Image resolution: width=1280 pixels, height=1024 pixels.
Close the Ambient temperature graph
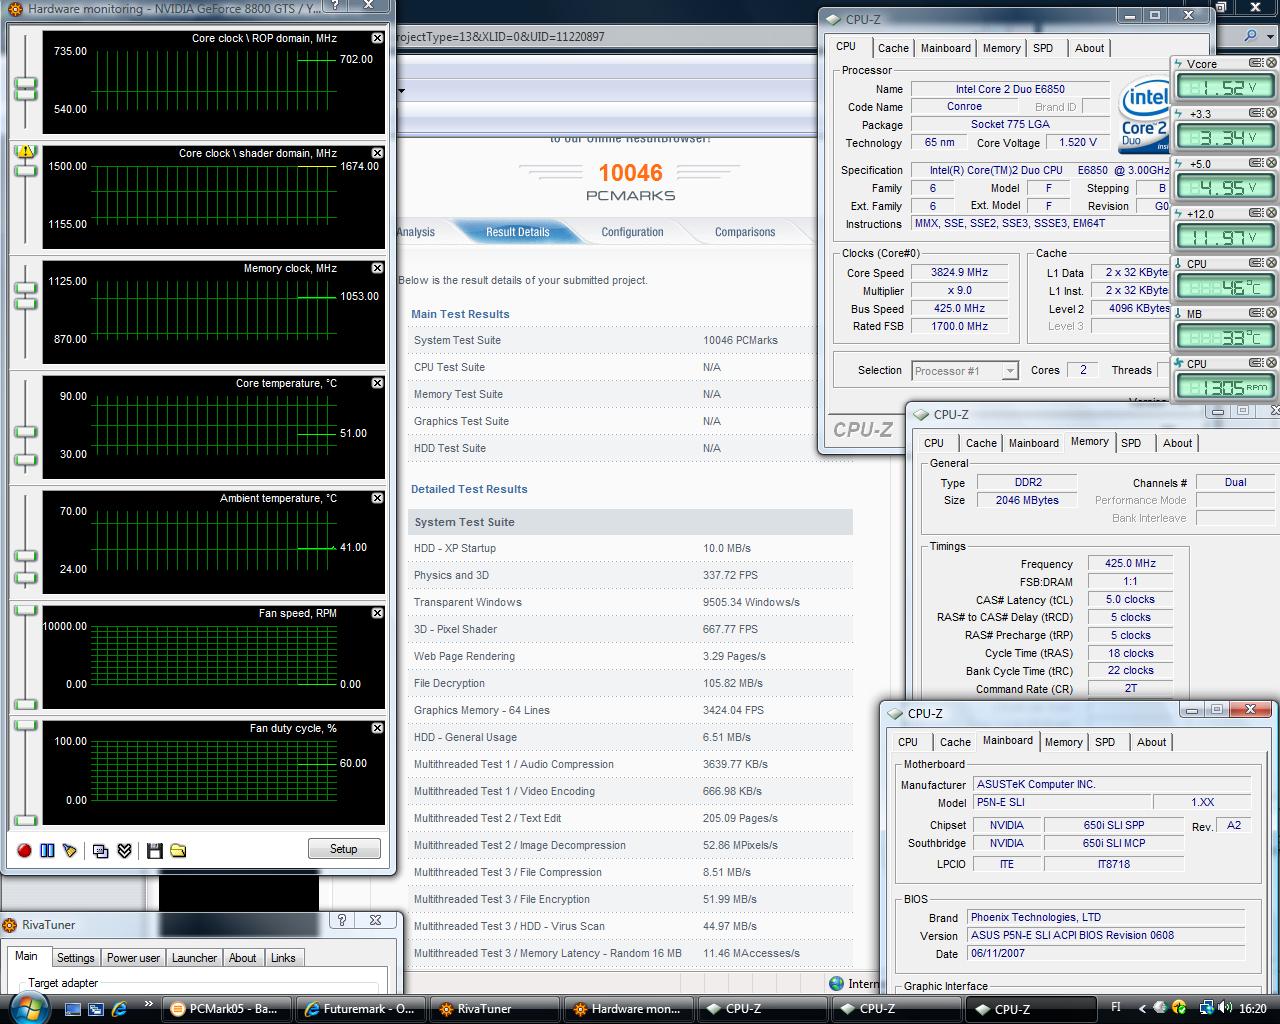(x=377, y=498)
